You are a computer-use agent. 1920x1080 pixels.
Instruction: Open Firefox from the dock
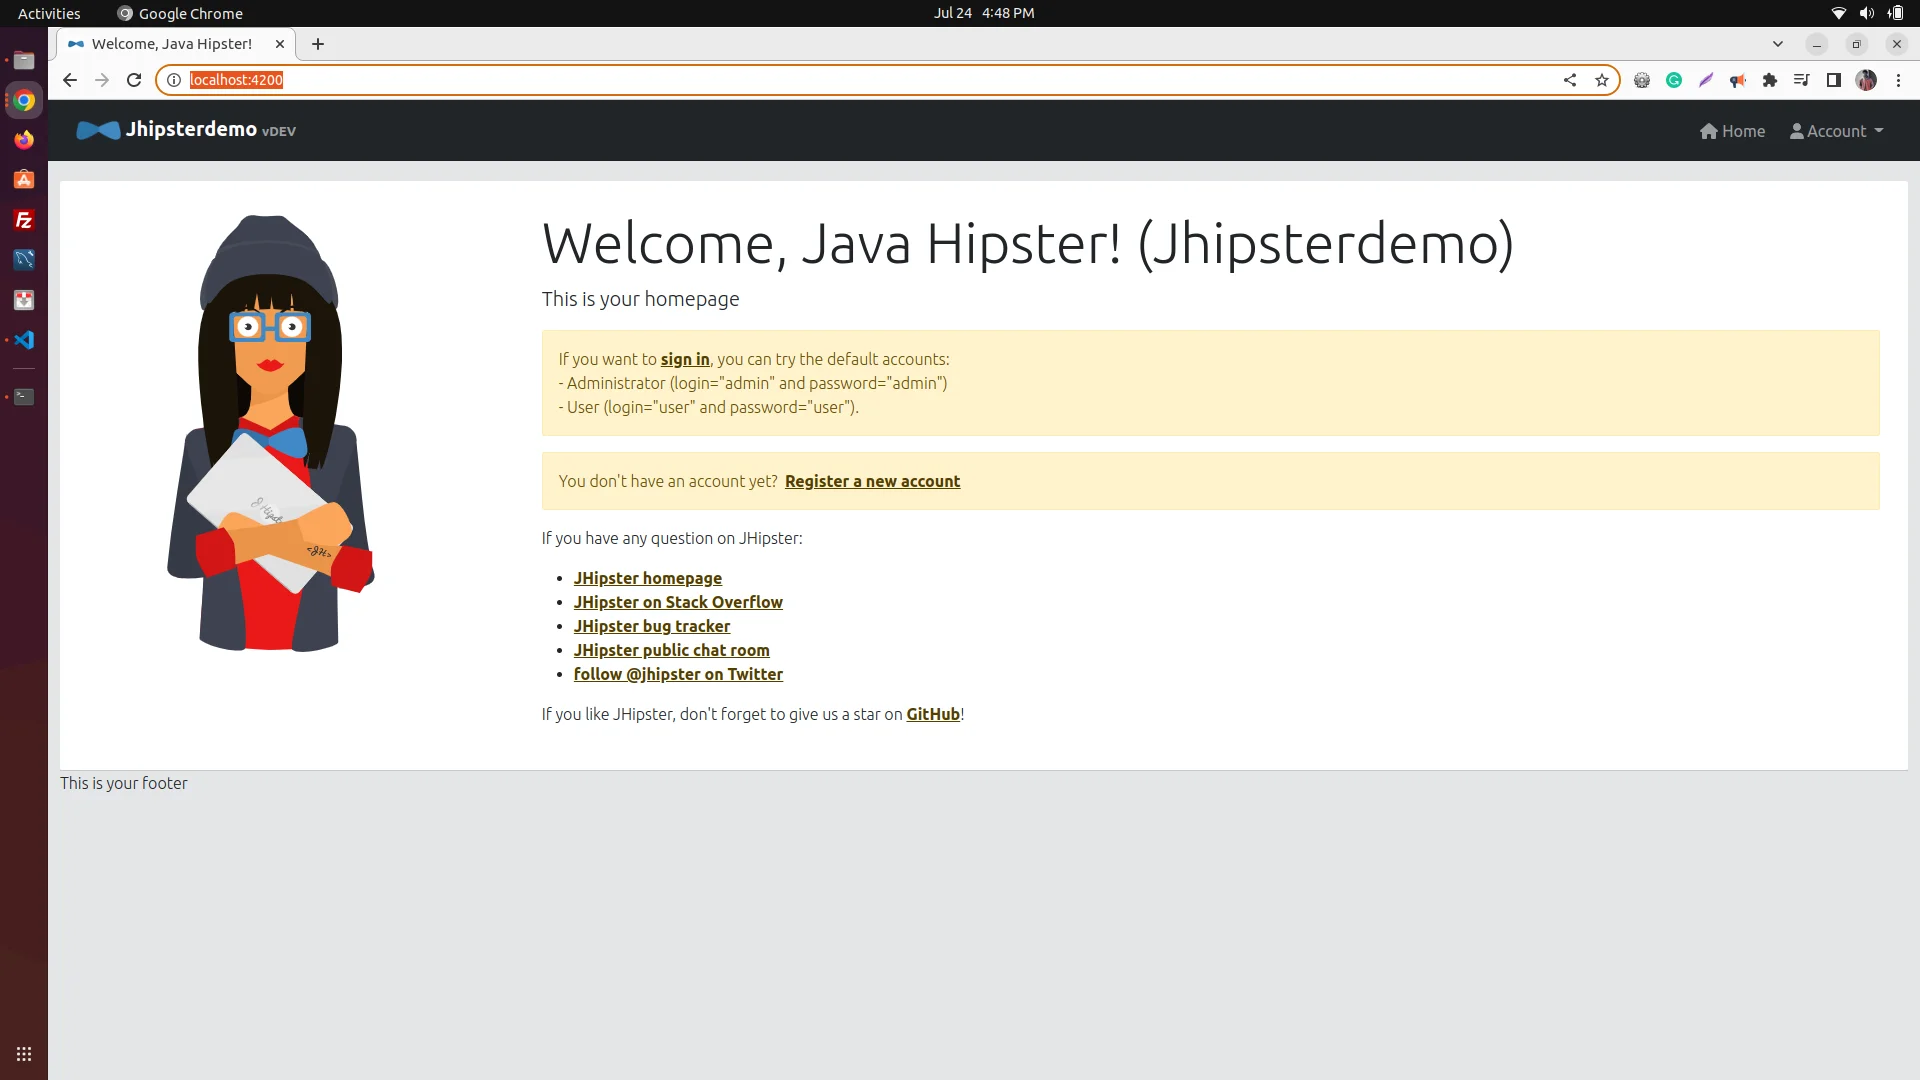click(24, 140)
